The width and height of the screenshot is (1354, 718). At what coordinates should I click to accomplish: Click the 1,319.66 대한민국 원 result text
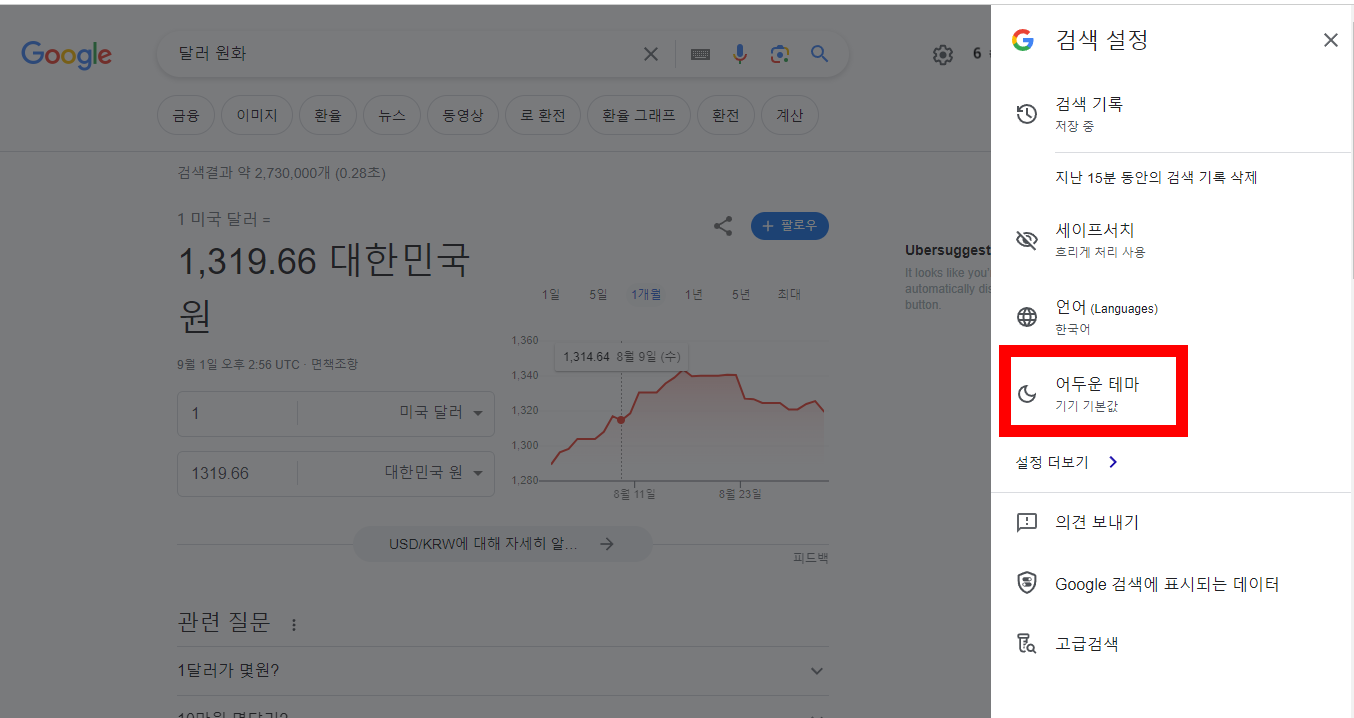(324, 289)
